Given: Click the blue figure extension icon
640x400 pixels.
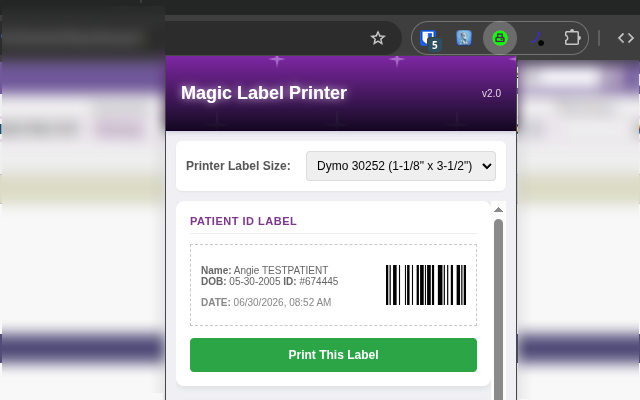Looking at the screenshot, I should click(464, 38).
